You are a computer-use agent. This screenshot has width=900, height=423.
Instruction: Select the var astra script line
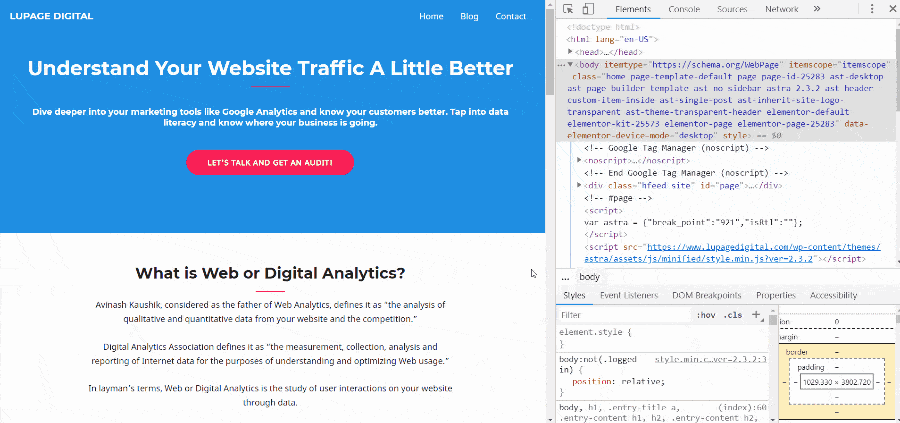tap(693, 223)
